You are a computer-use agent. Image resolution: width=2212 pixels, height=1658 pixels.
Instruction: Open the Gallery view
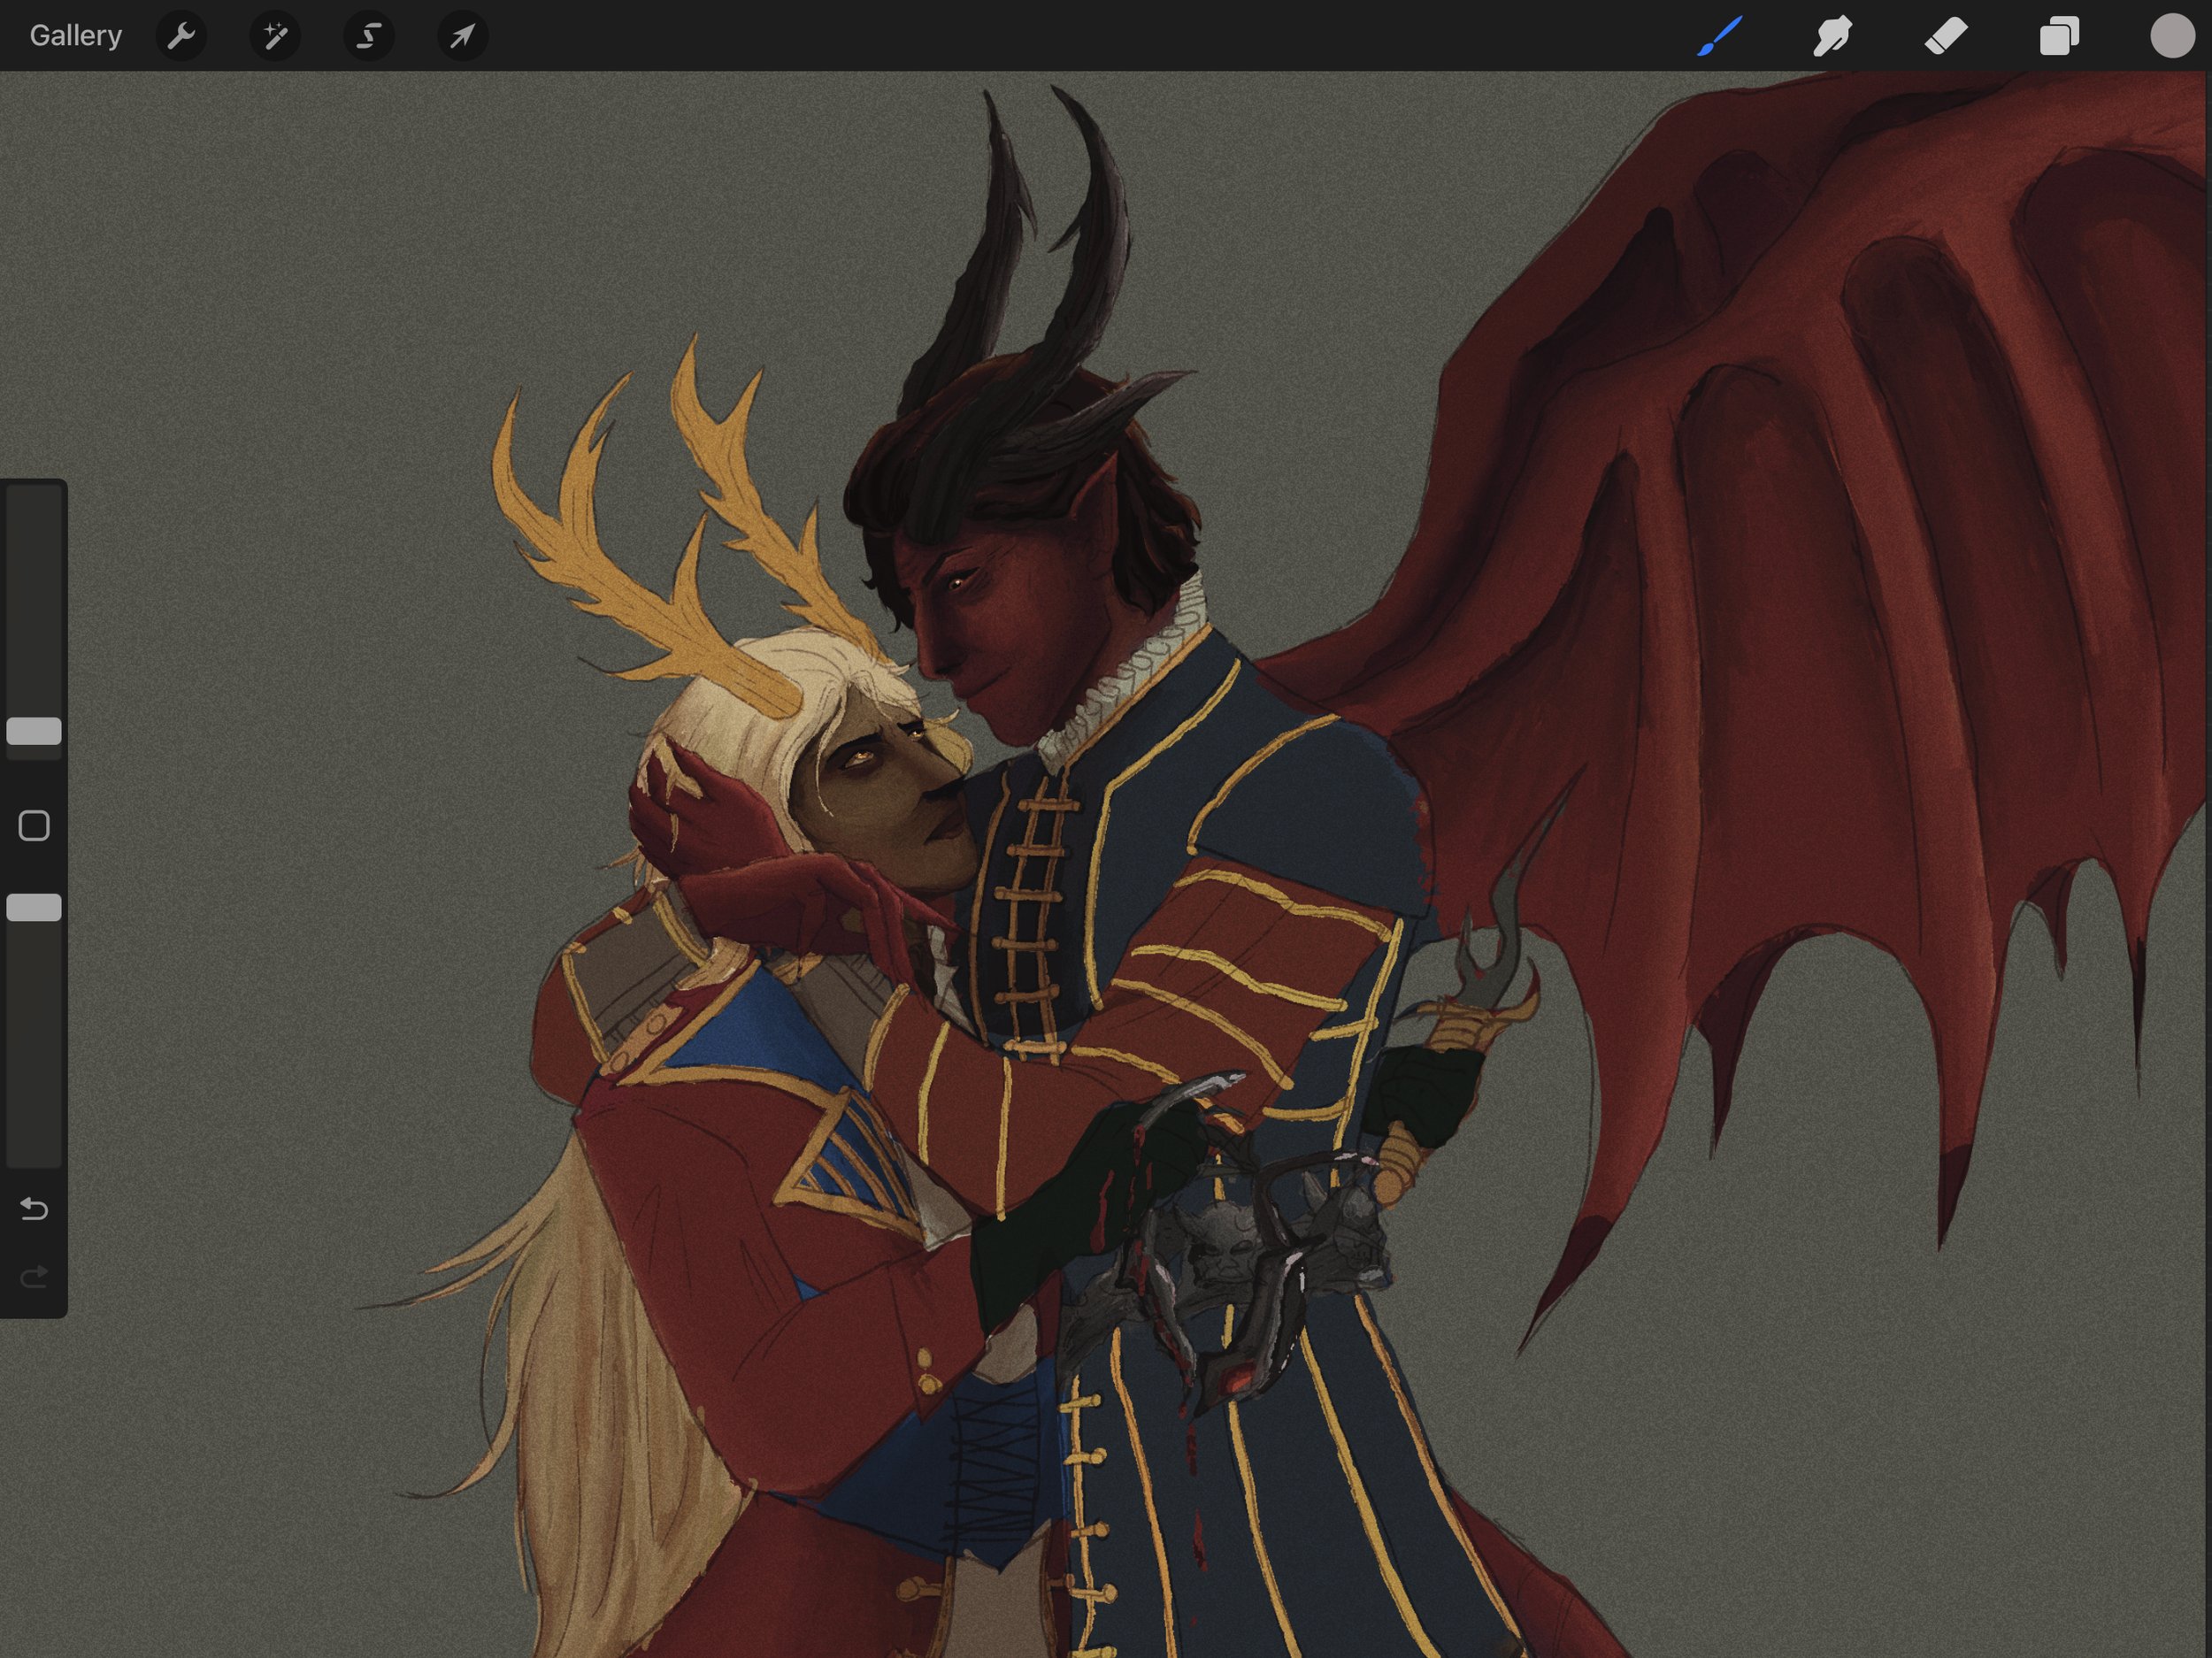click(x=75, y=36)
